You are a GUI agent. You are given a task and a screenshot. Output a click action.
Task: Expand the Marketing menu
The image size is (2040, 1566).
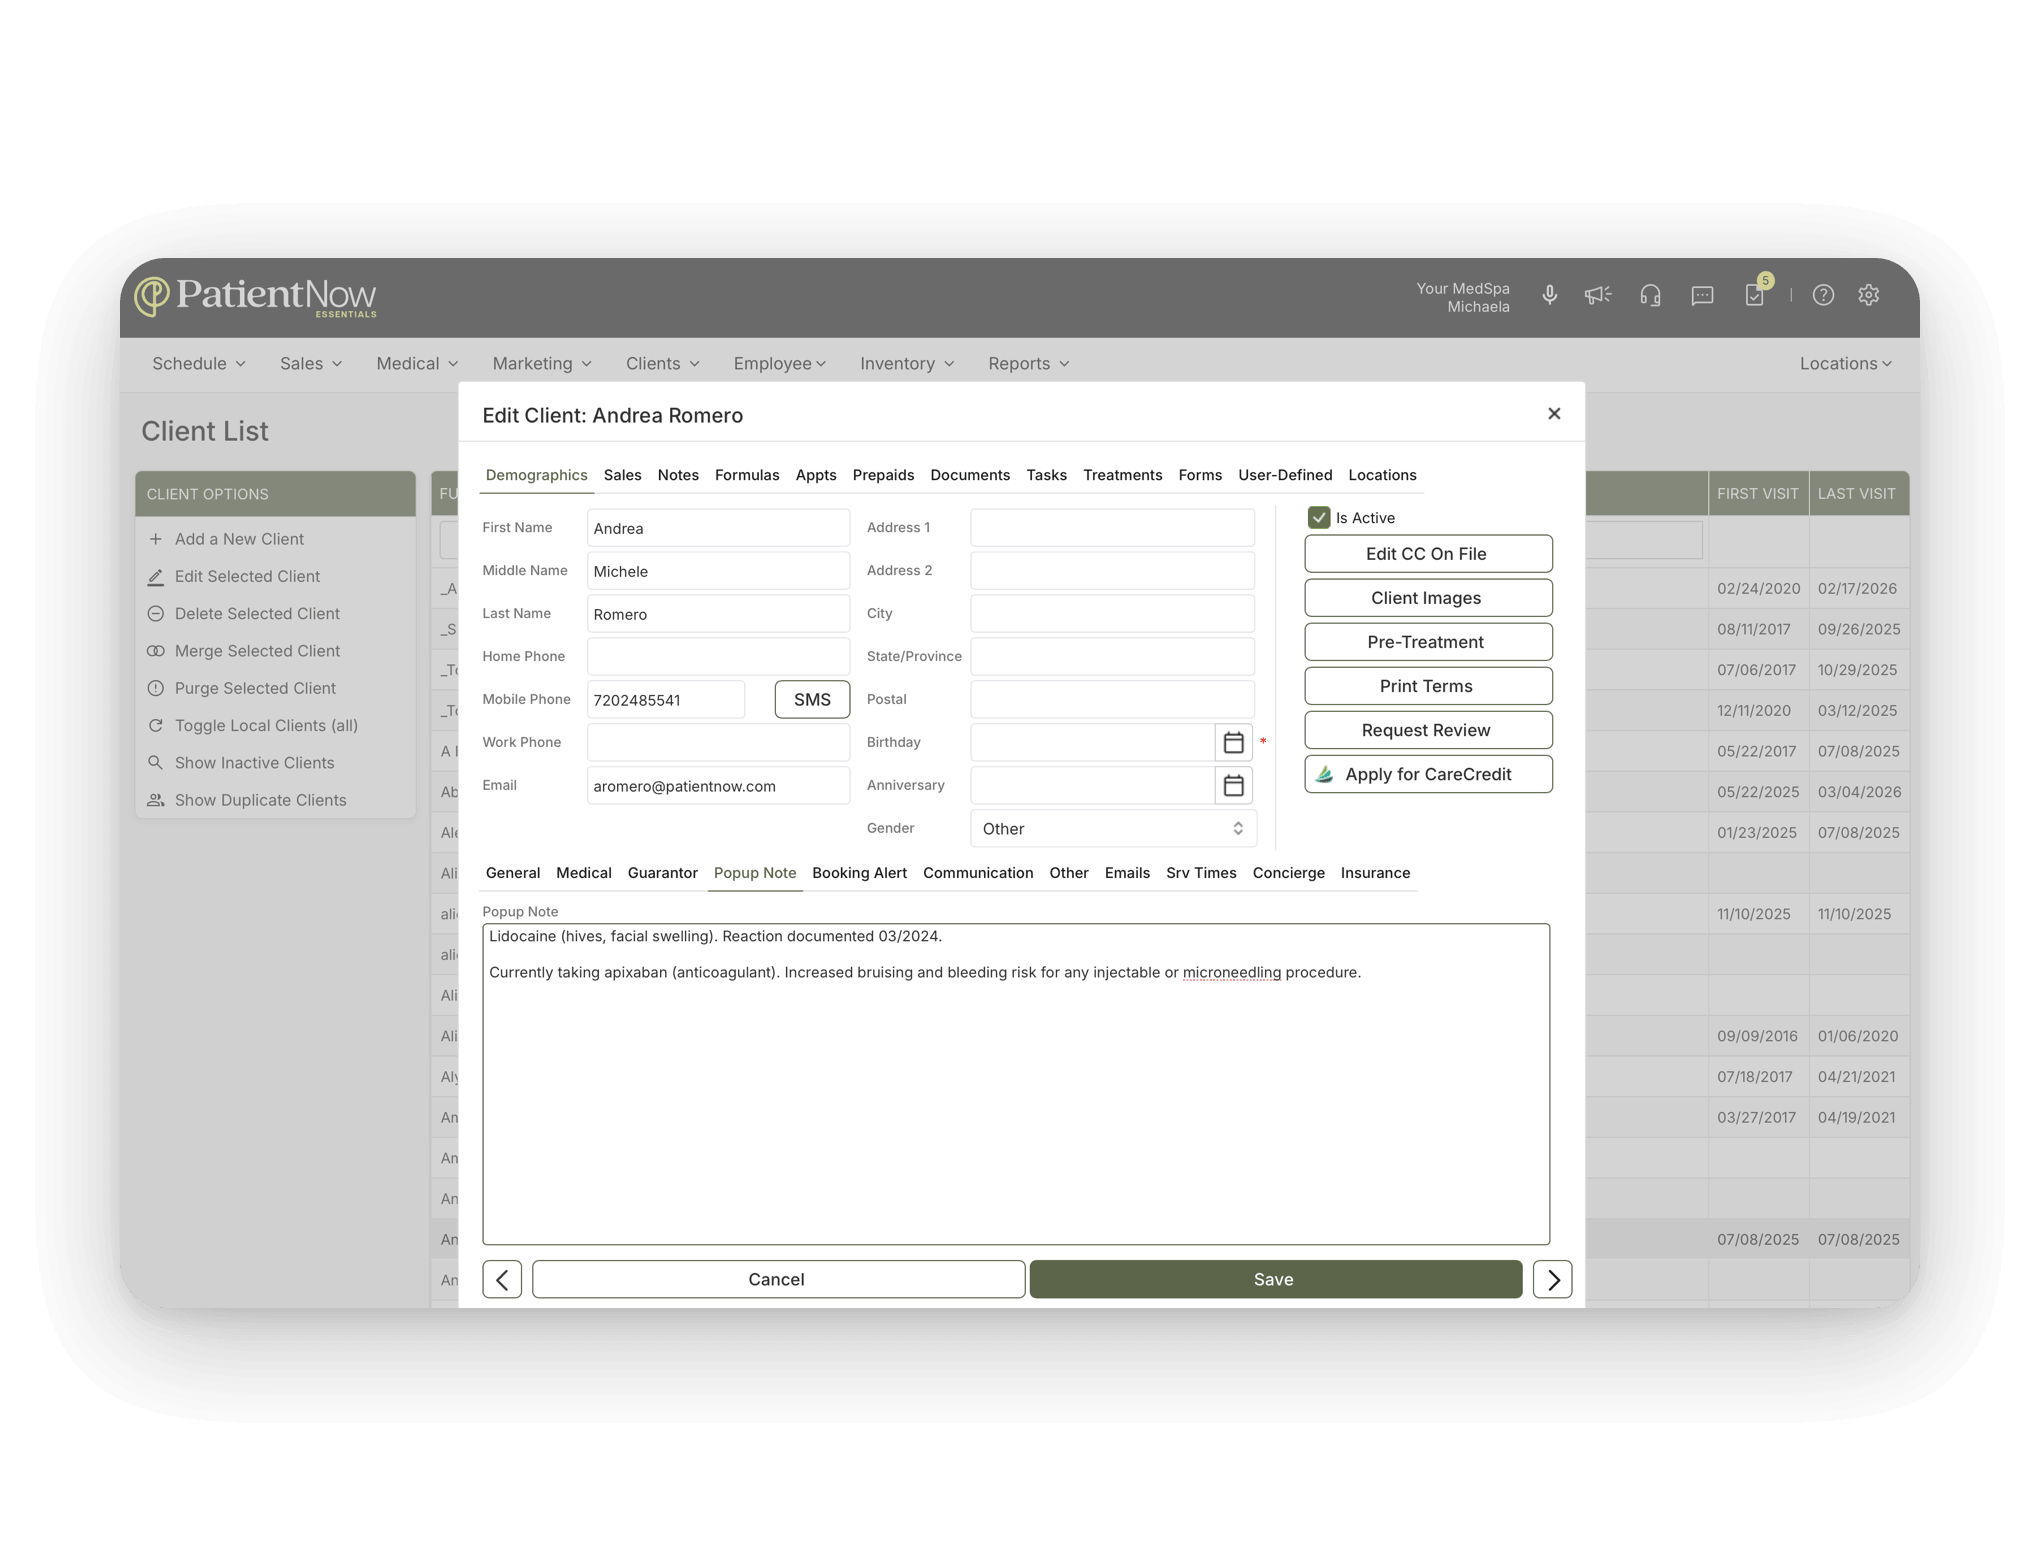click(542, 363)
